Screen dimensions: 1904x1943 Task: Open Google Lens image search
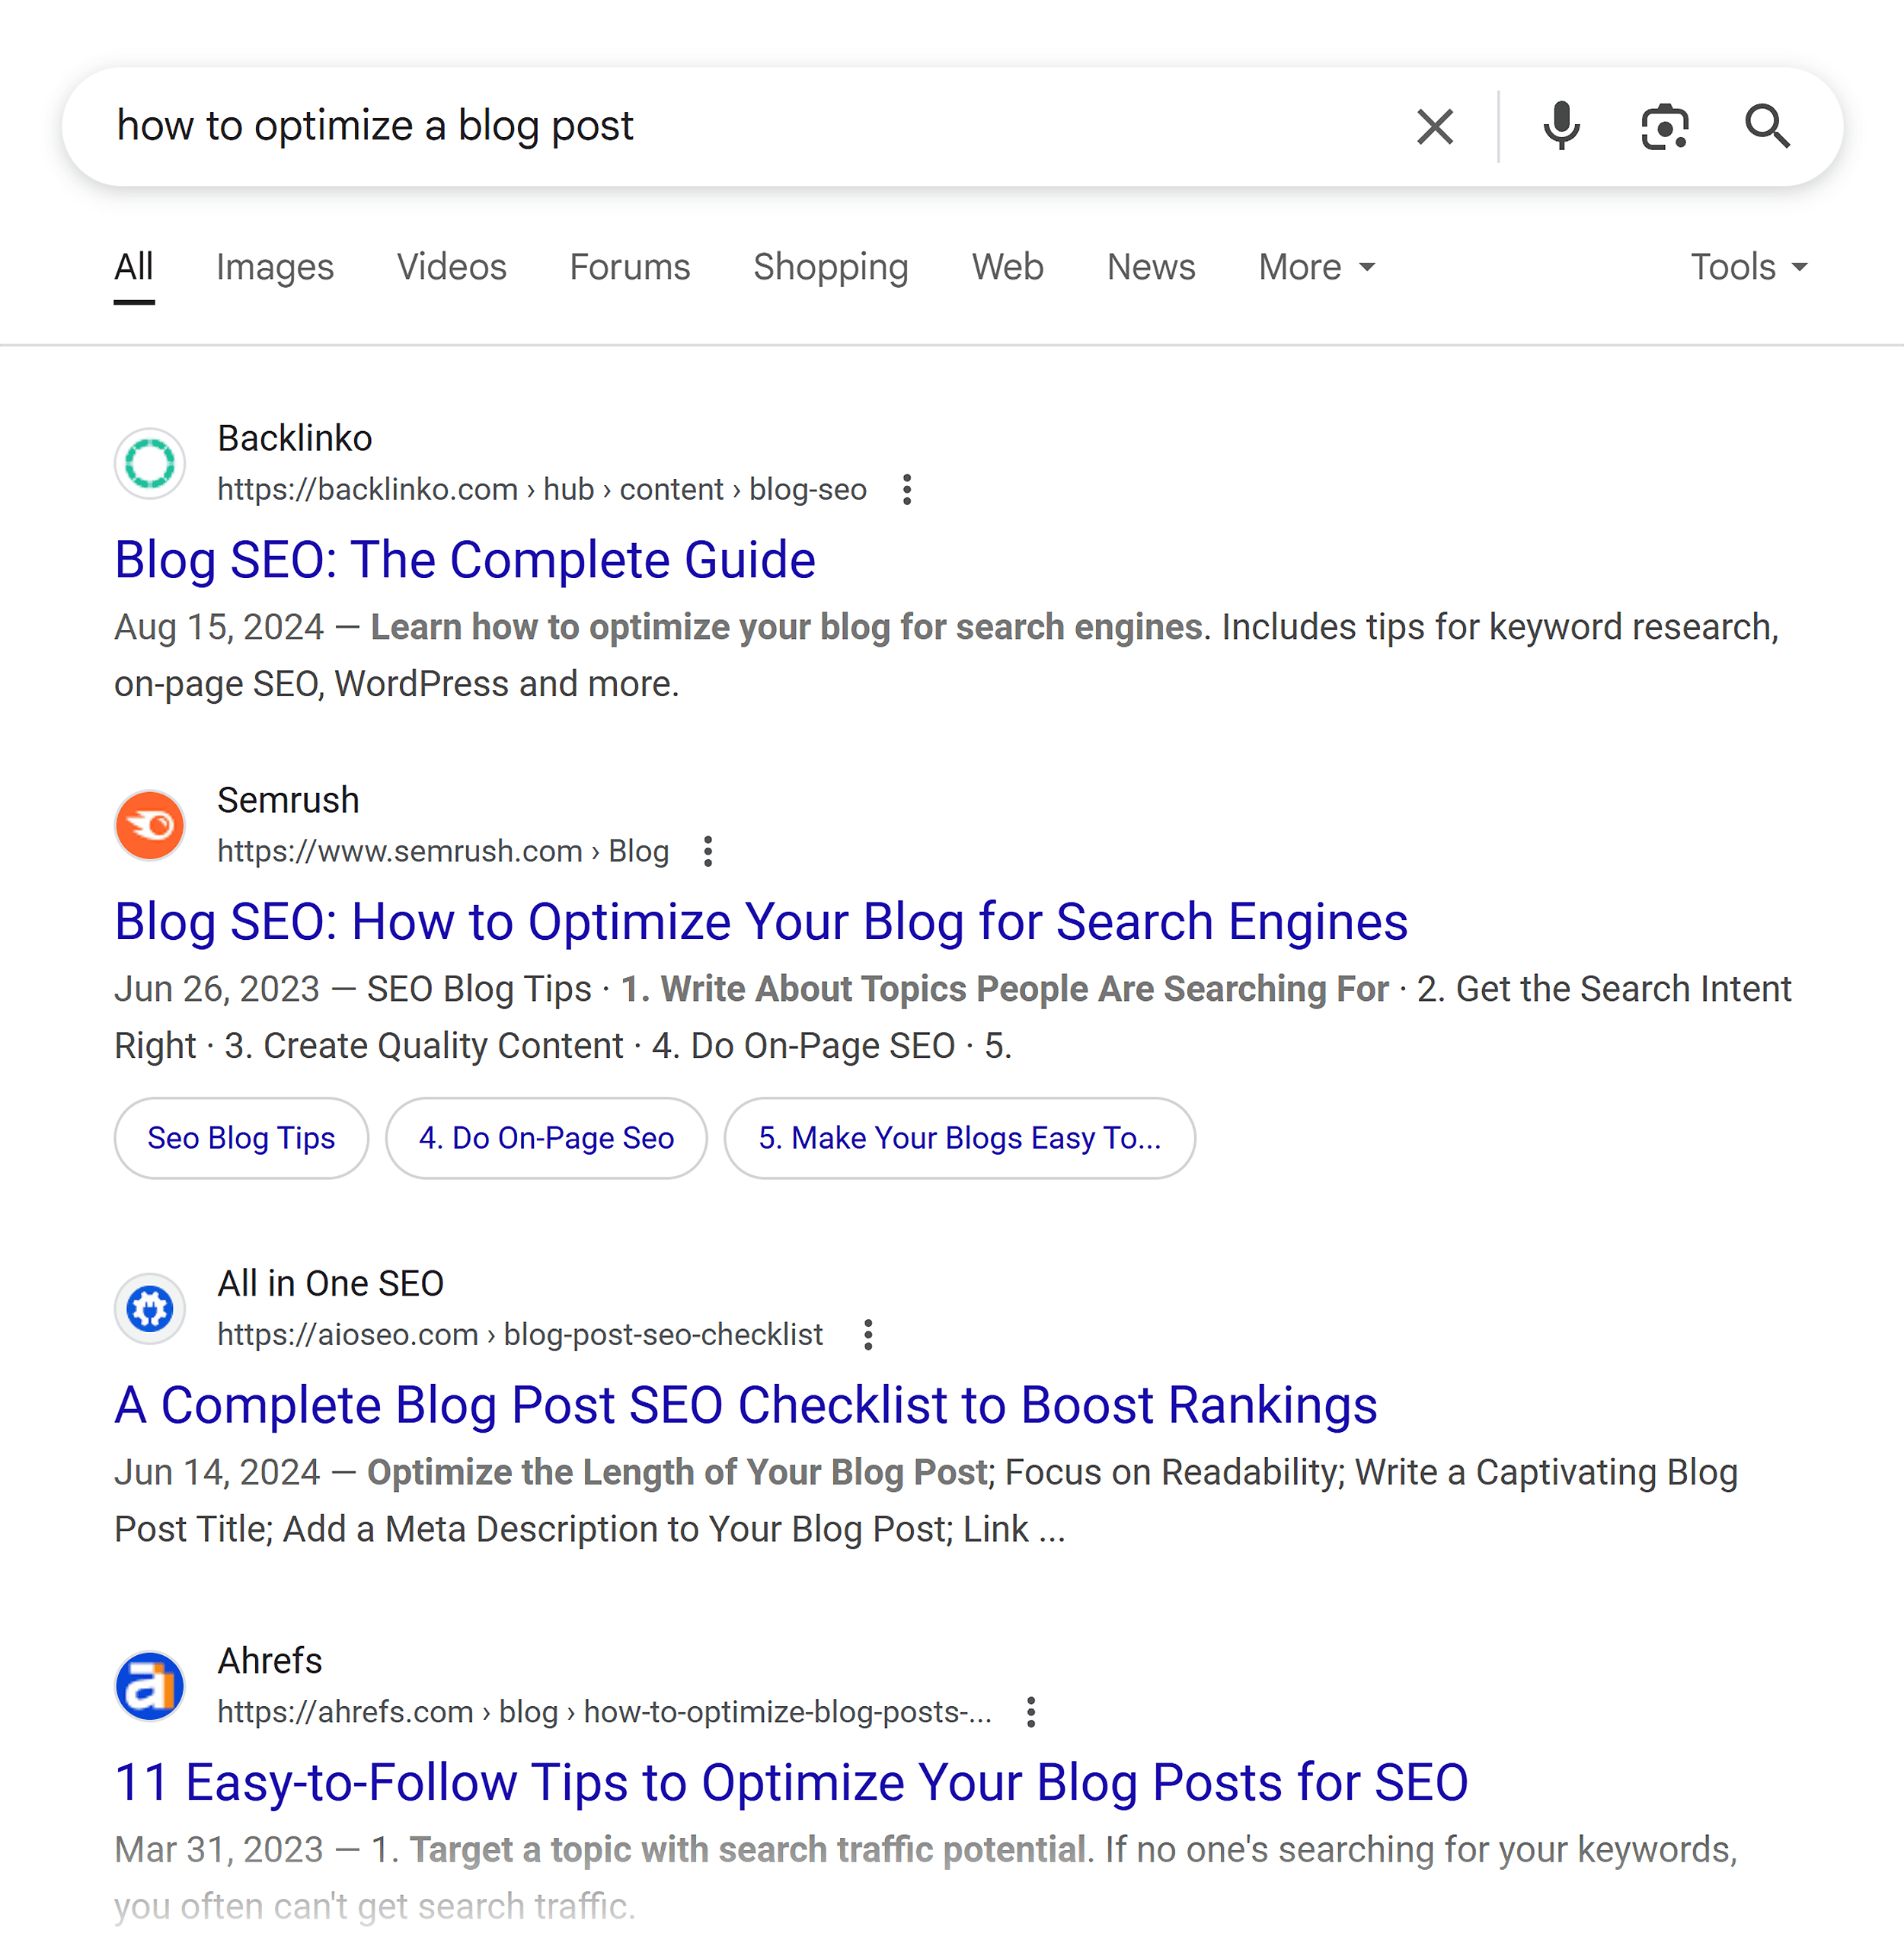tap(1664, 126)
